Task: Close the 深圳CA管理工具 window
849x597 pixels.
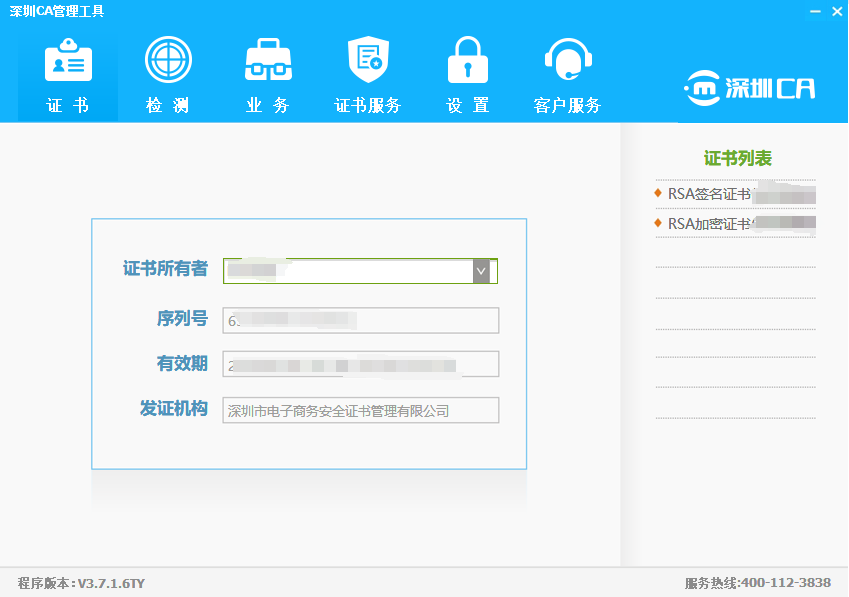Action: 837,11
